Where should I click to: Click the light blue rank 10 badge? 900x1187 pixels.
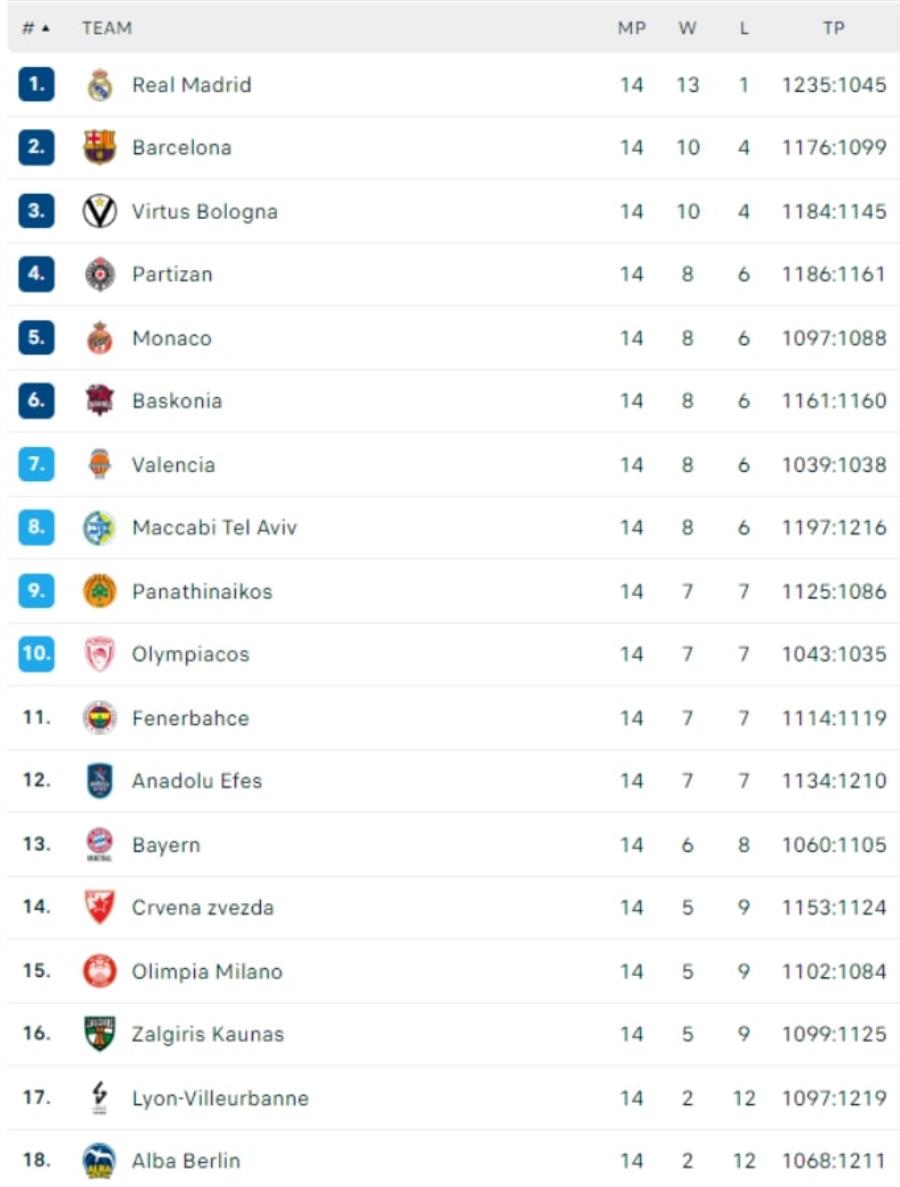[x=36, y=653]
